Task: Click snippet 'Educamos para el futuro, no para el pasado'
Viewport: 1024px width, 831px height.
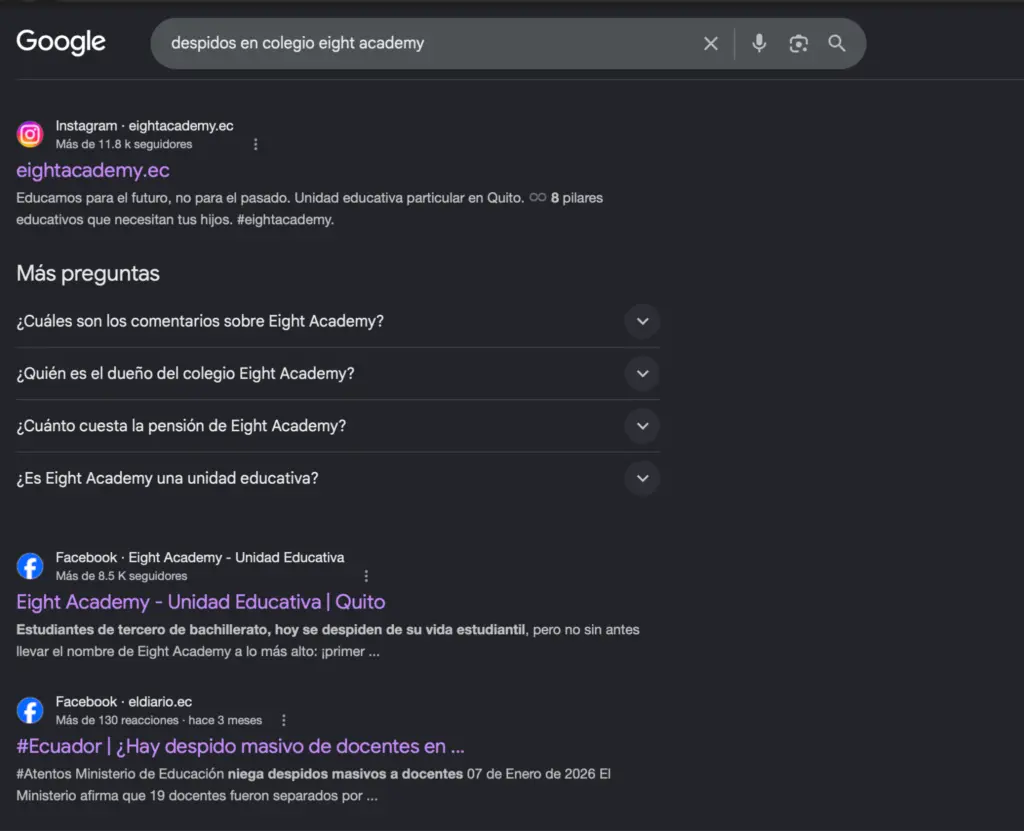Action: point(310,208)
